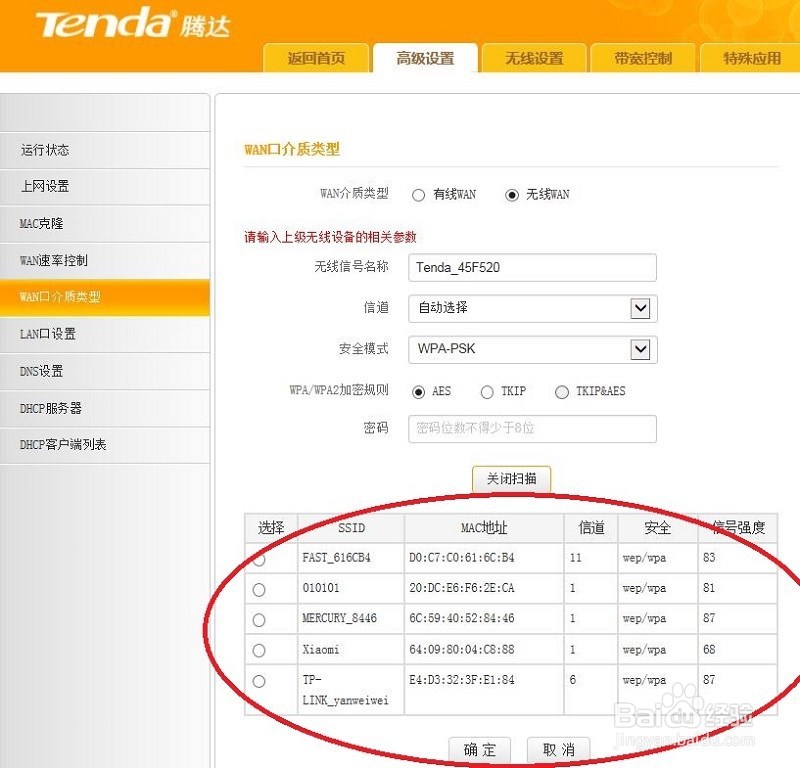The width and height of the screenshot is (800, 768).
Task: Click the 安全 column header
Action: point(657,528)
